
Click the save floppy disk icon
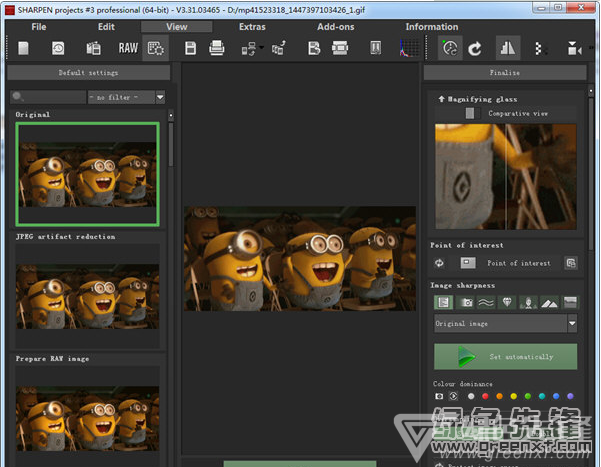tap(190, 48)
